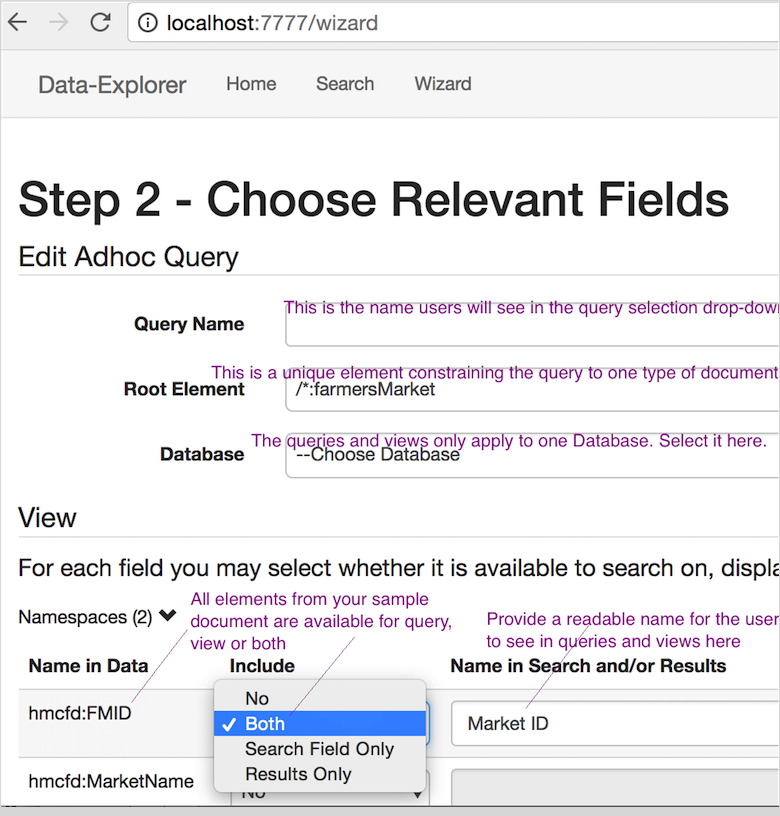Click the Root Element input field
The height and width of the screenshot is (816, 780).
[530, 390]
